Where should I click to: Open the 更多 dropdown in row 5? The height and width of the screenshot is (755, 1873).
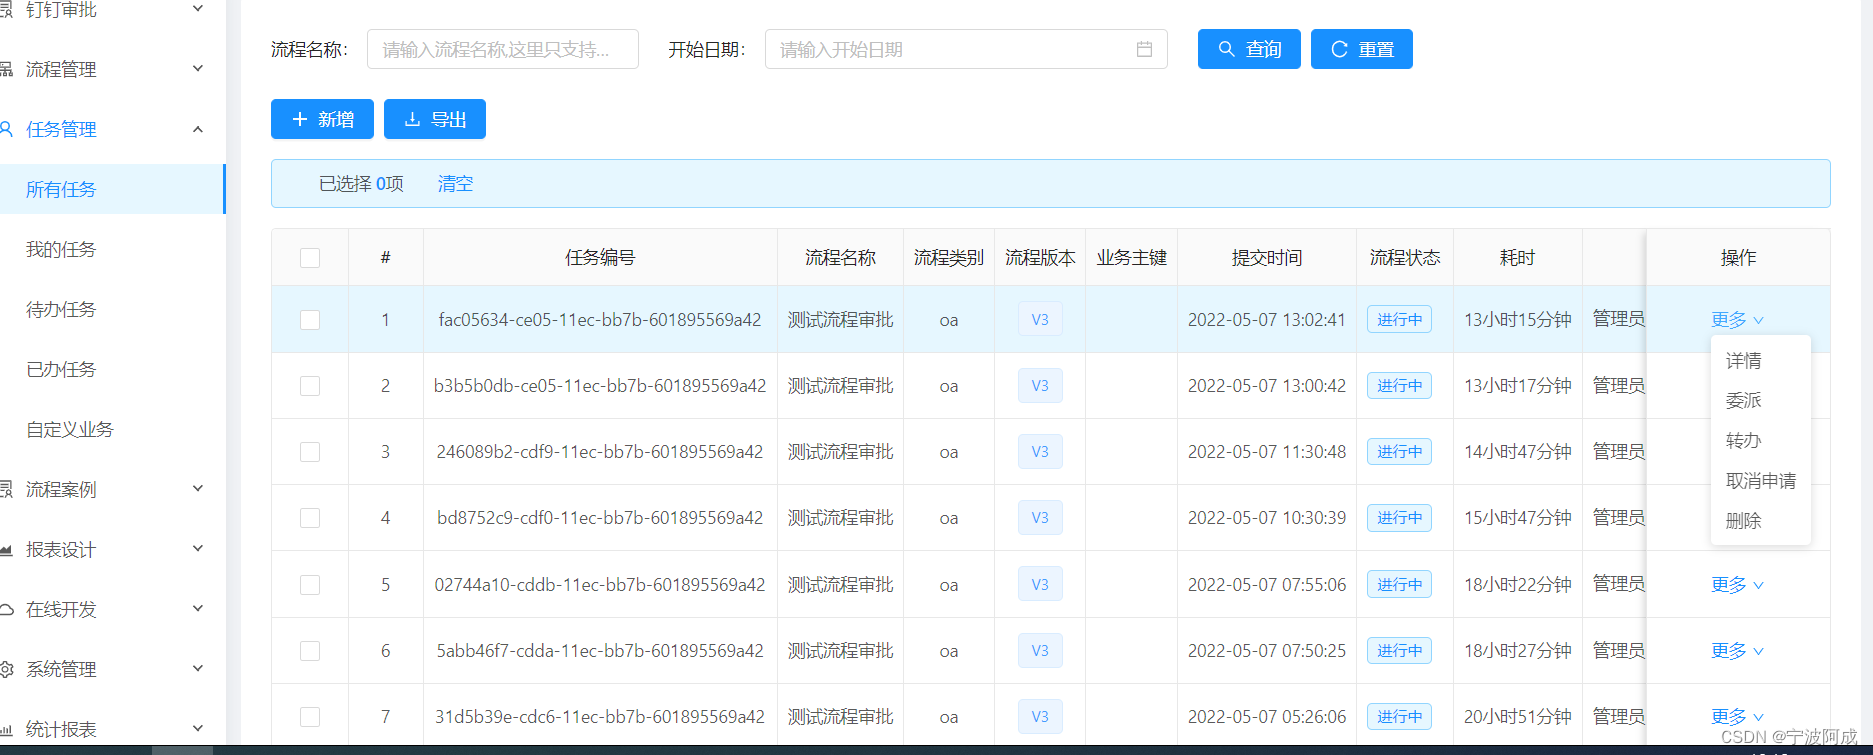point(1737,584)
